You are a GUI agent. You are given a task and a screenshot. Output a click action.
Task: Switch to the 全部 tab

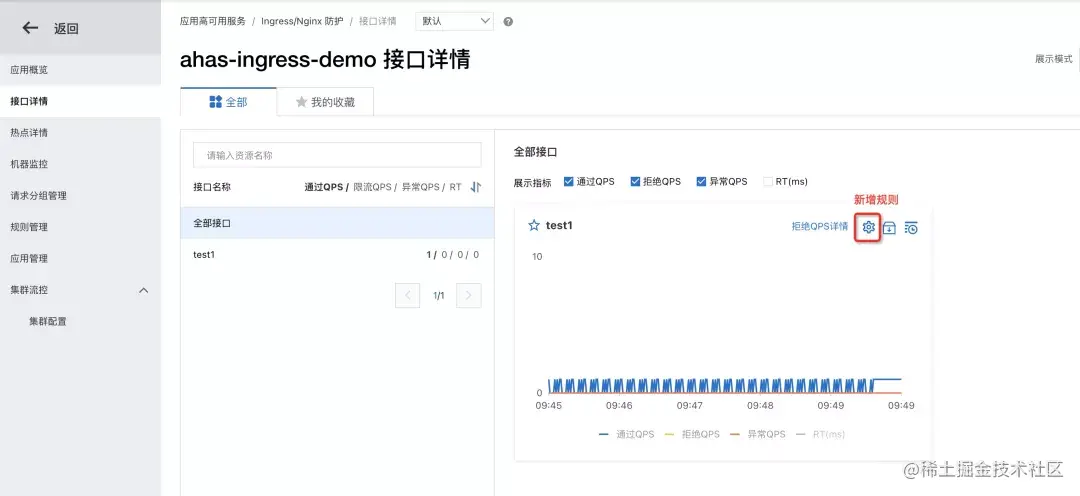point(228,102)
